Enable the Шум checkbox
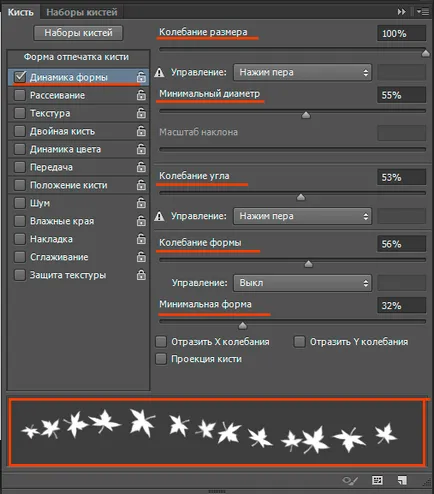 [20, 203]
